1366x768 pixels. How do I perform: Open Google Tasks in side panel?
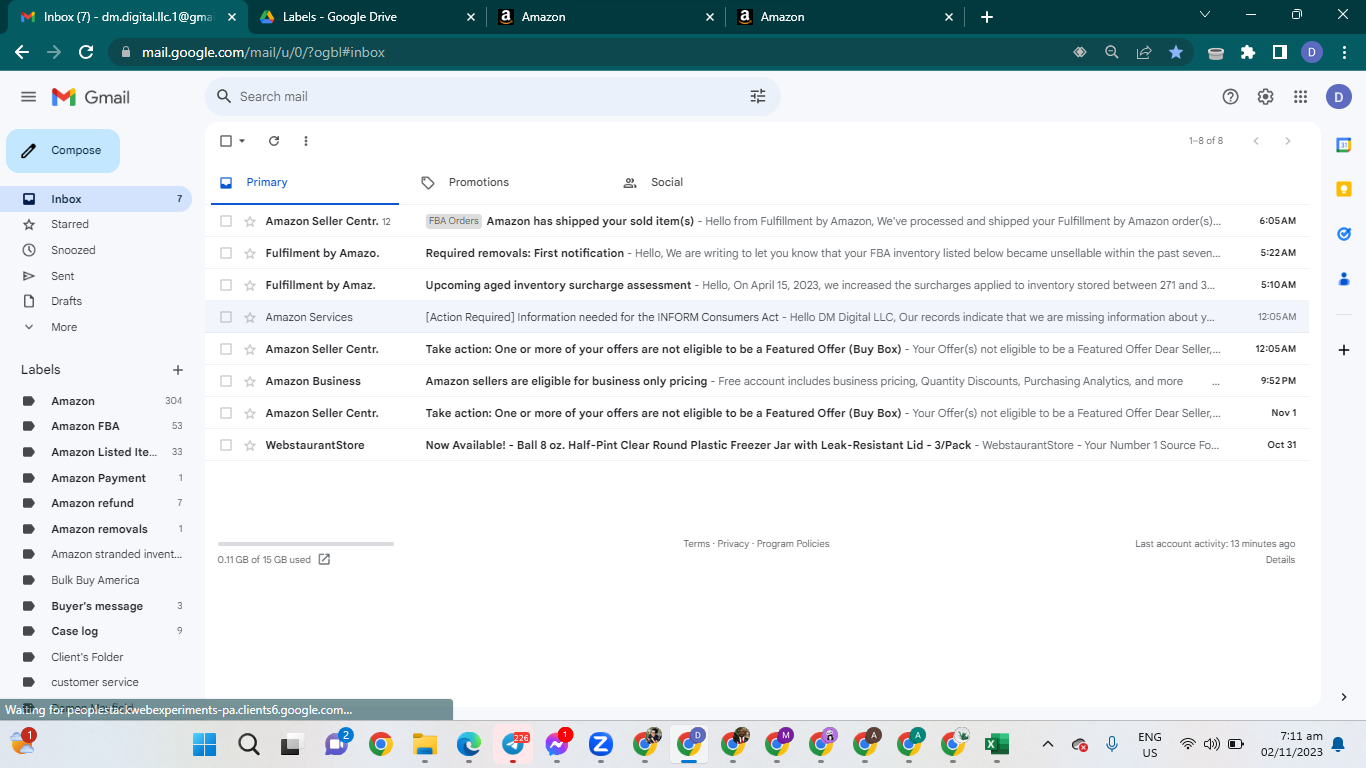(1344, 234)
